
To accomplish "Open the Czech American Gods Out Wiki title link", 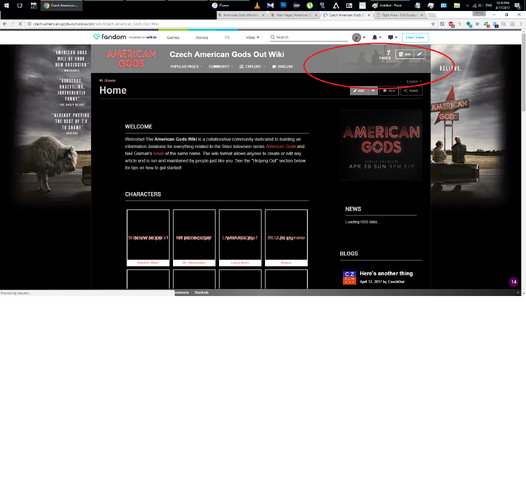I will pyautogui.click(x=227, y=54).
